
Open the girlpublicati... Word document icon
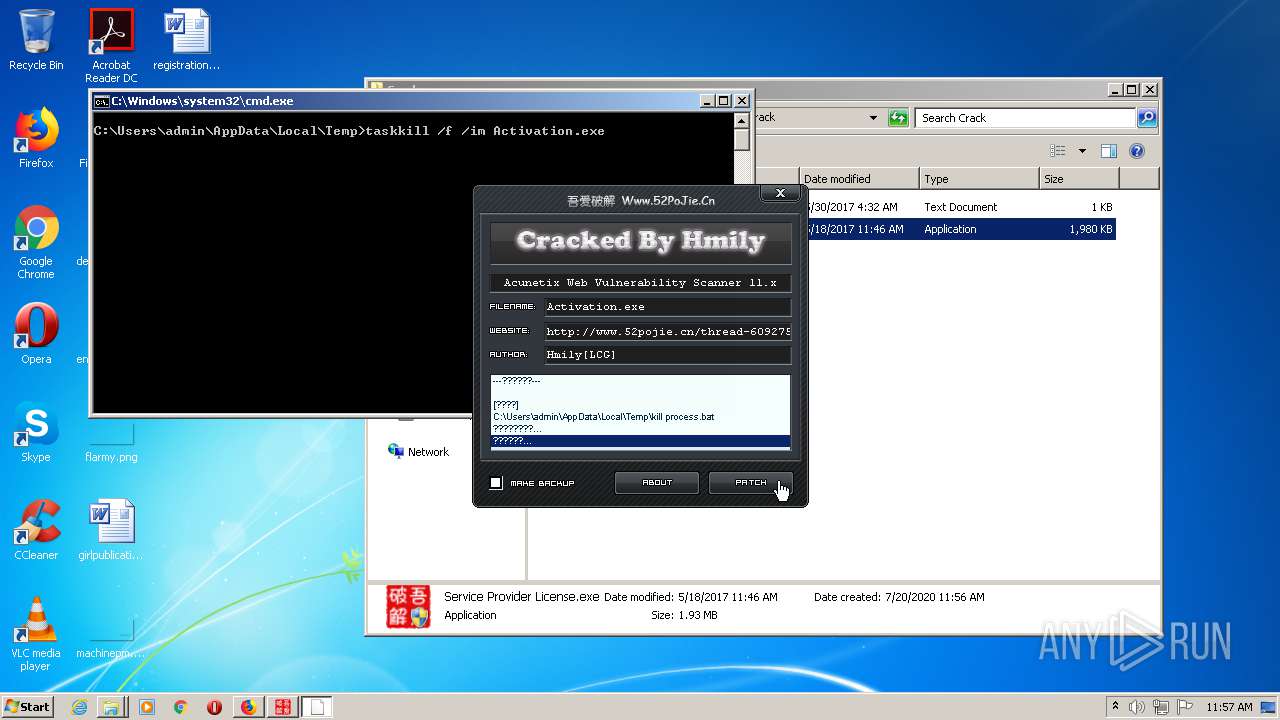[111, 530]
